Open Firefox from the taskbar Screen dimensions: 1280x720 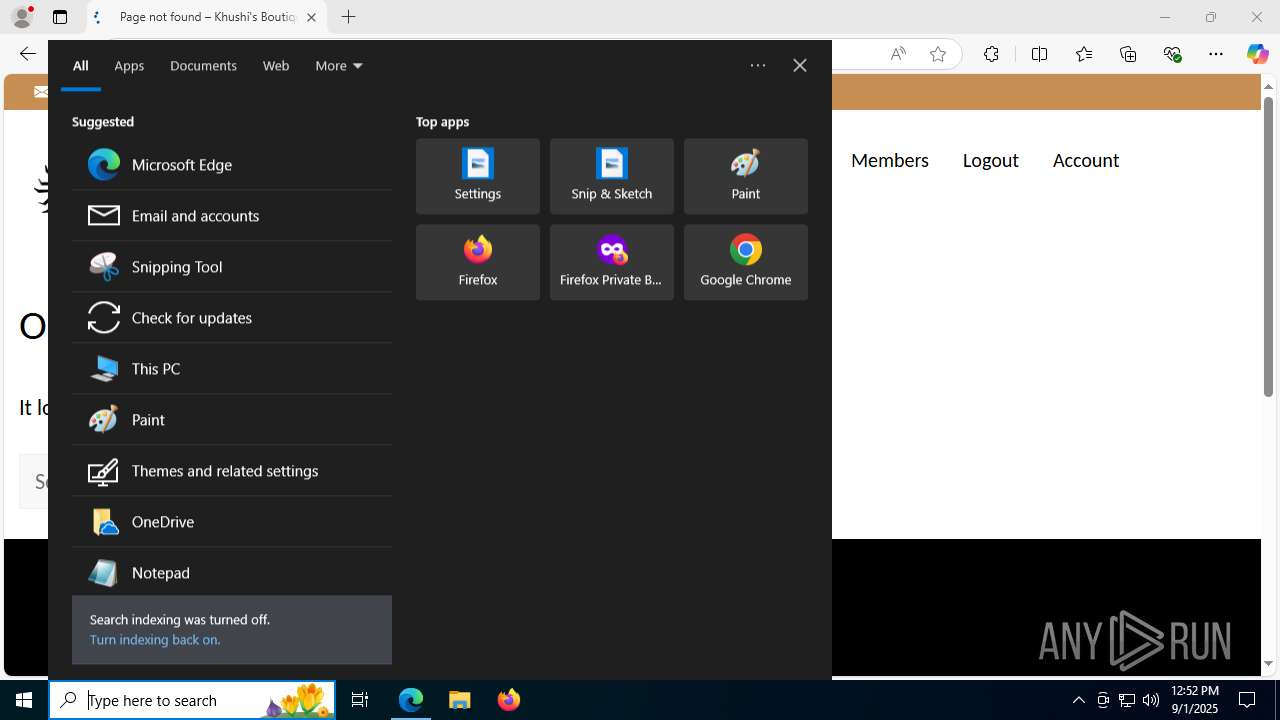click(x=509, y=700)
